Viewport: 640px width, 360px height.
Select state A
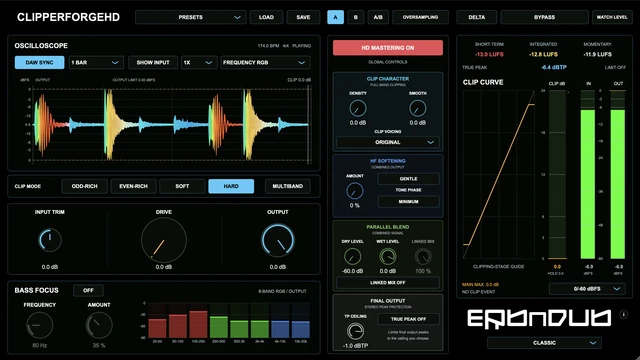coord(336,17)
